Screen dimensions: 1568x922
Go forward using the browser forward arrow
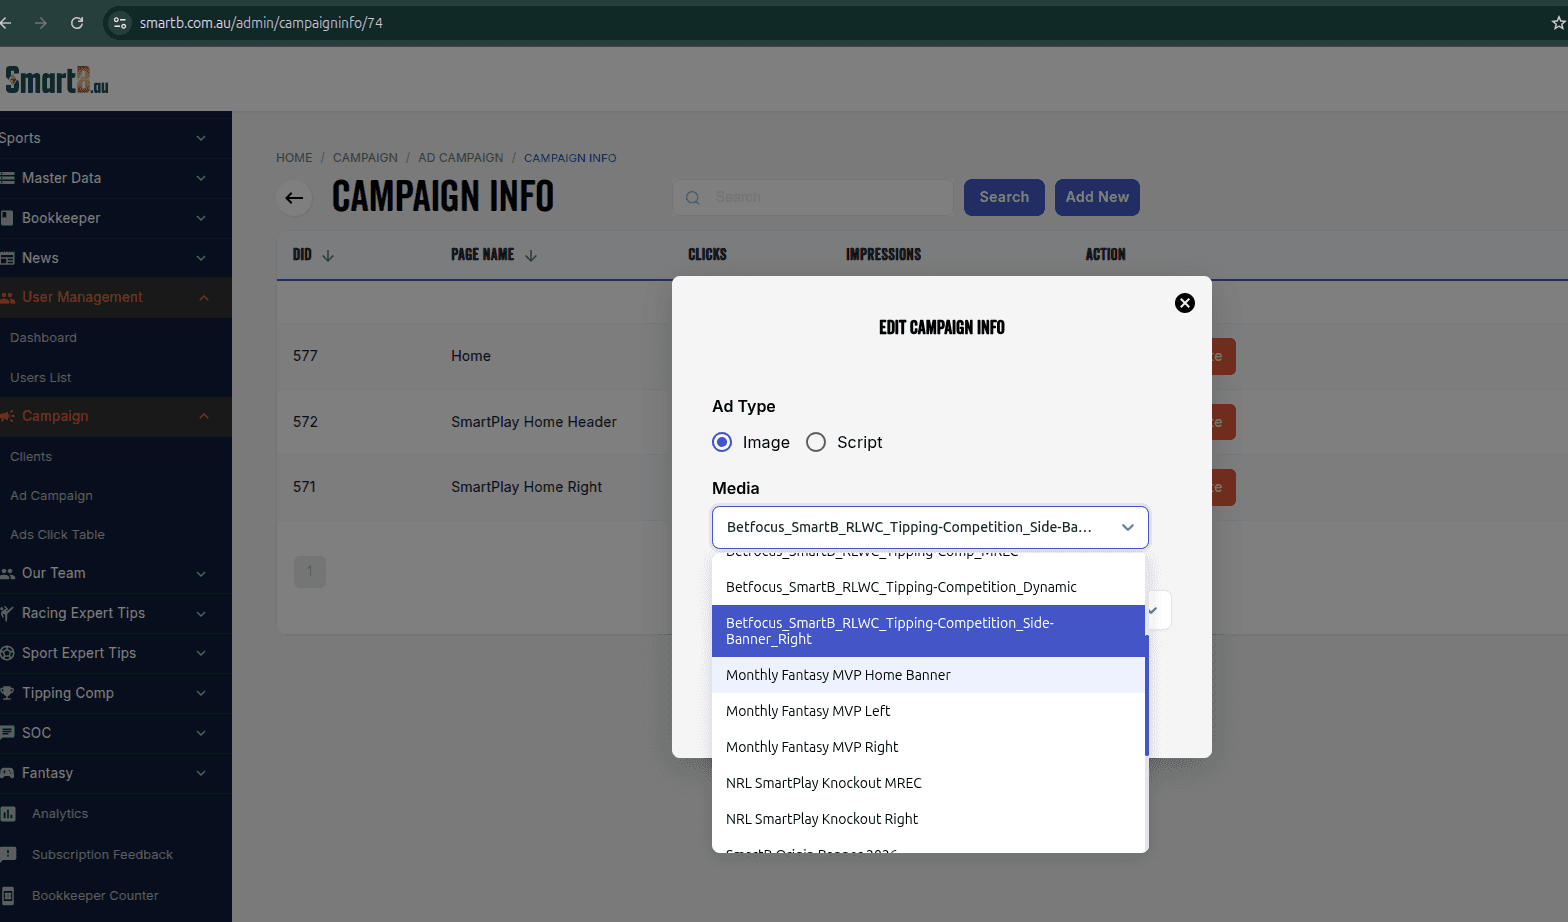click(41, 22)
